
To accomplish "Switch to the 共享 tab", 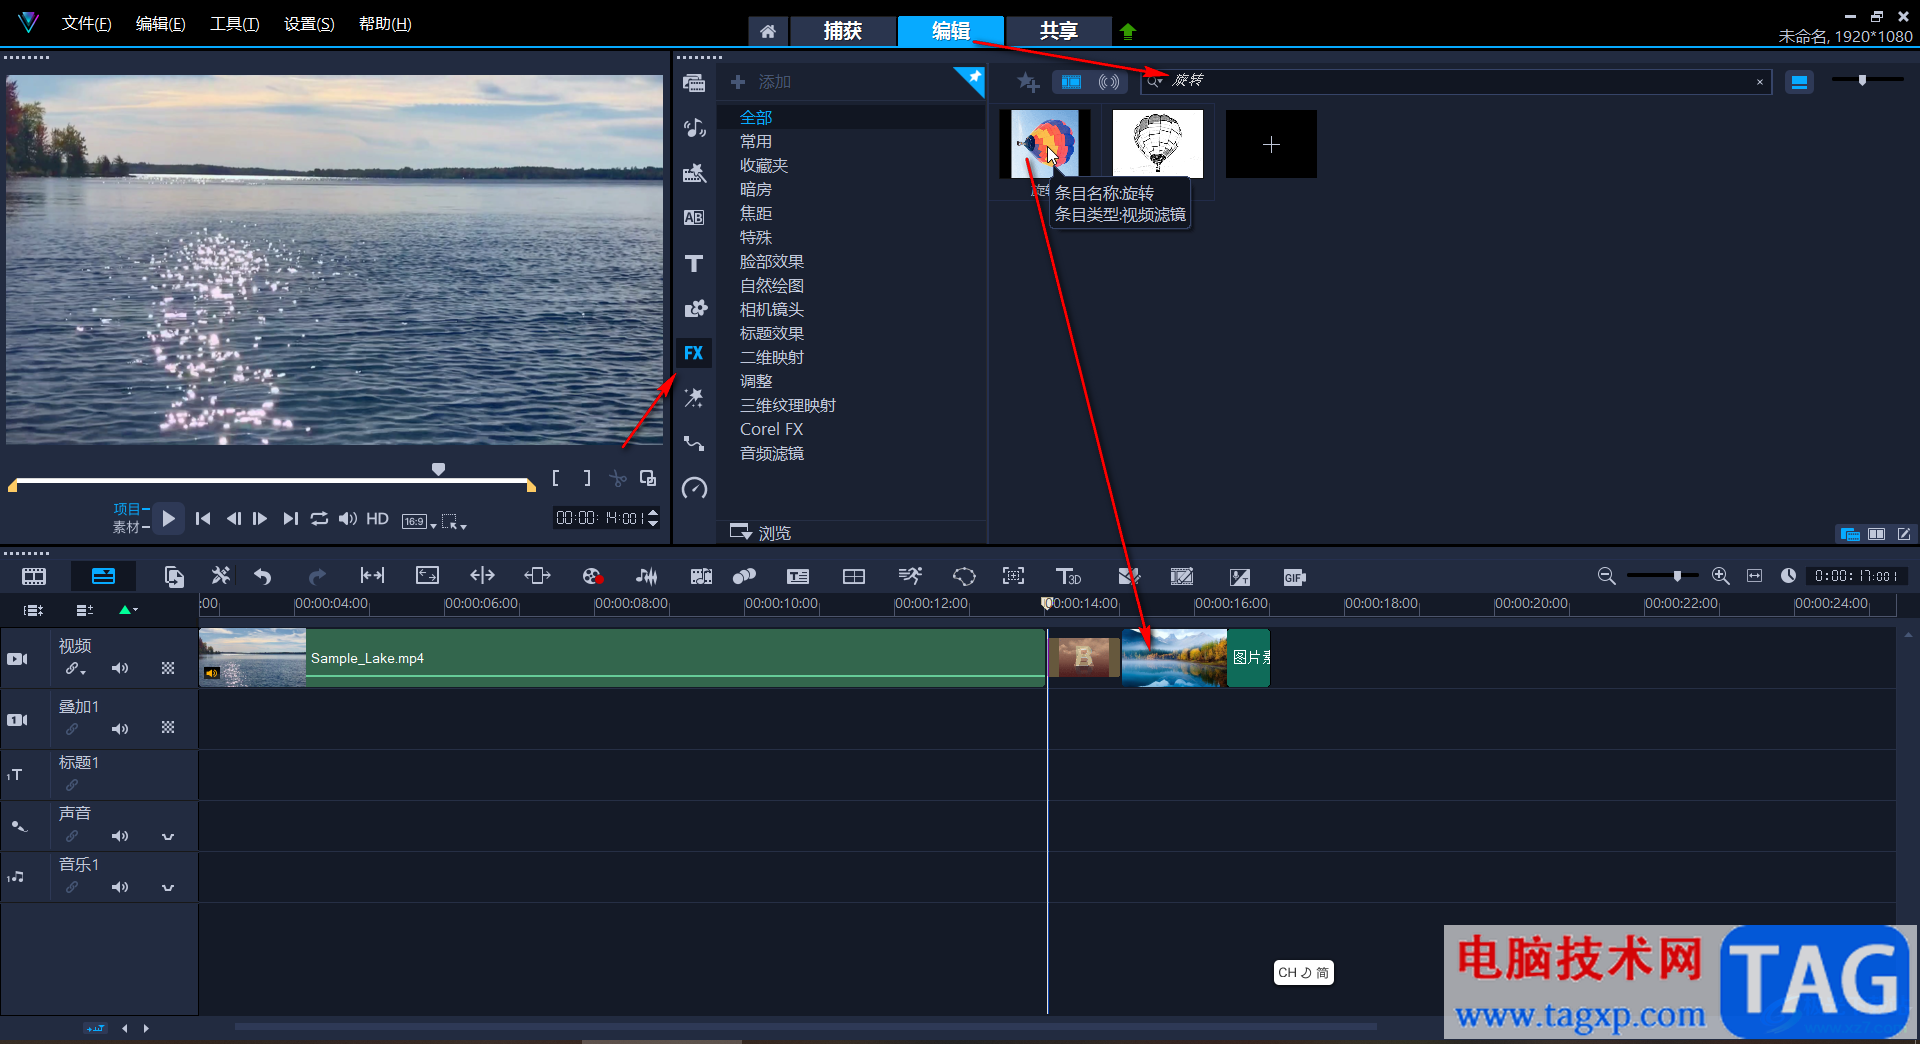I will 1058,31.
